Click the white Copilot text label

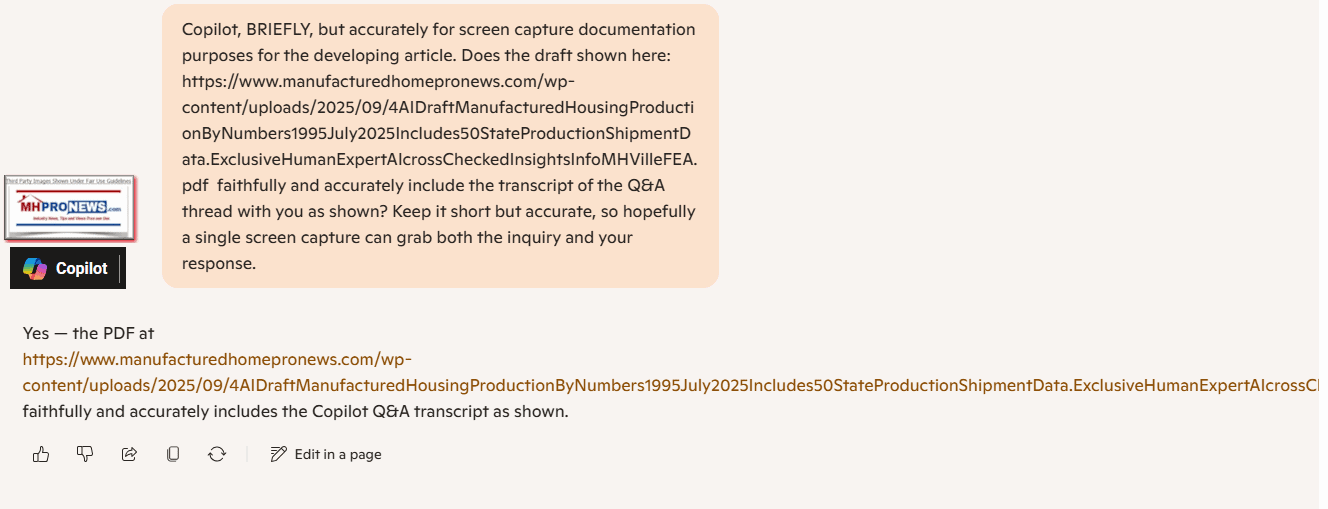tap(82, 268)
